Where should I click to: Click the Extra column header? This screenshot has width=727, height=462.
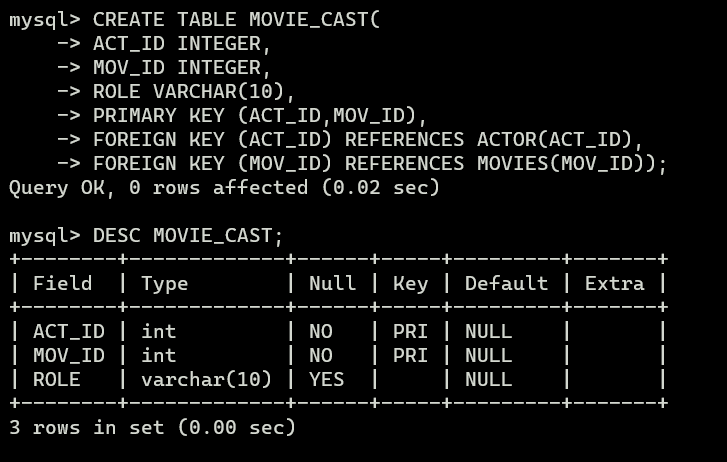[x=614, y=283]
